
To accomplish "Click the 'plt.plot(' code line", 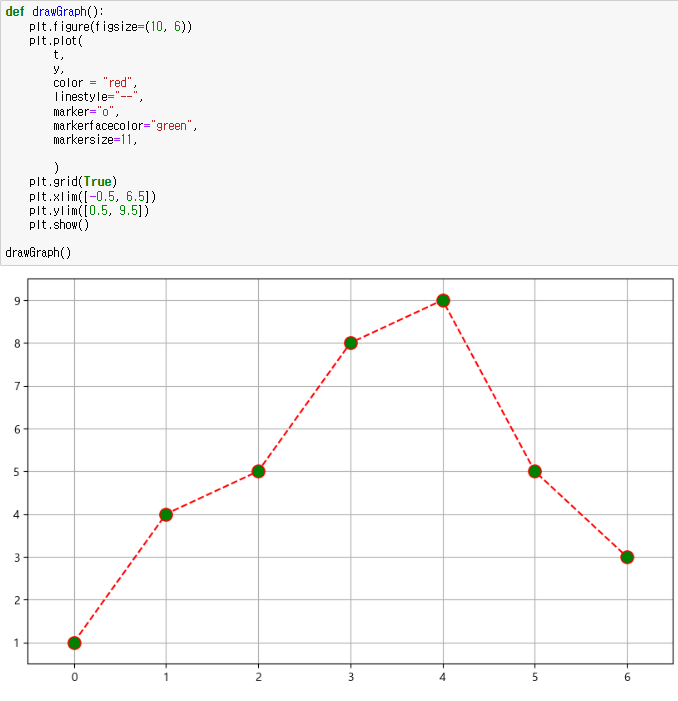I will pyautogui.click(x=56, y=41).
